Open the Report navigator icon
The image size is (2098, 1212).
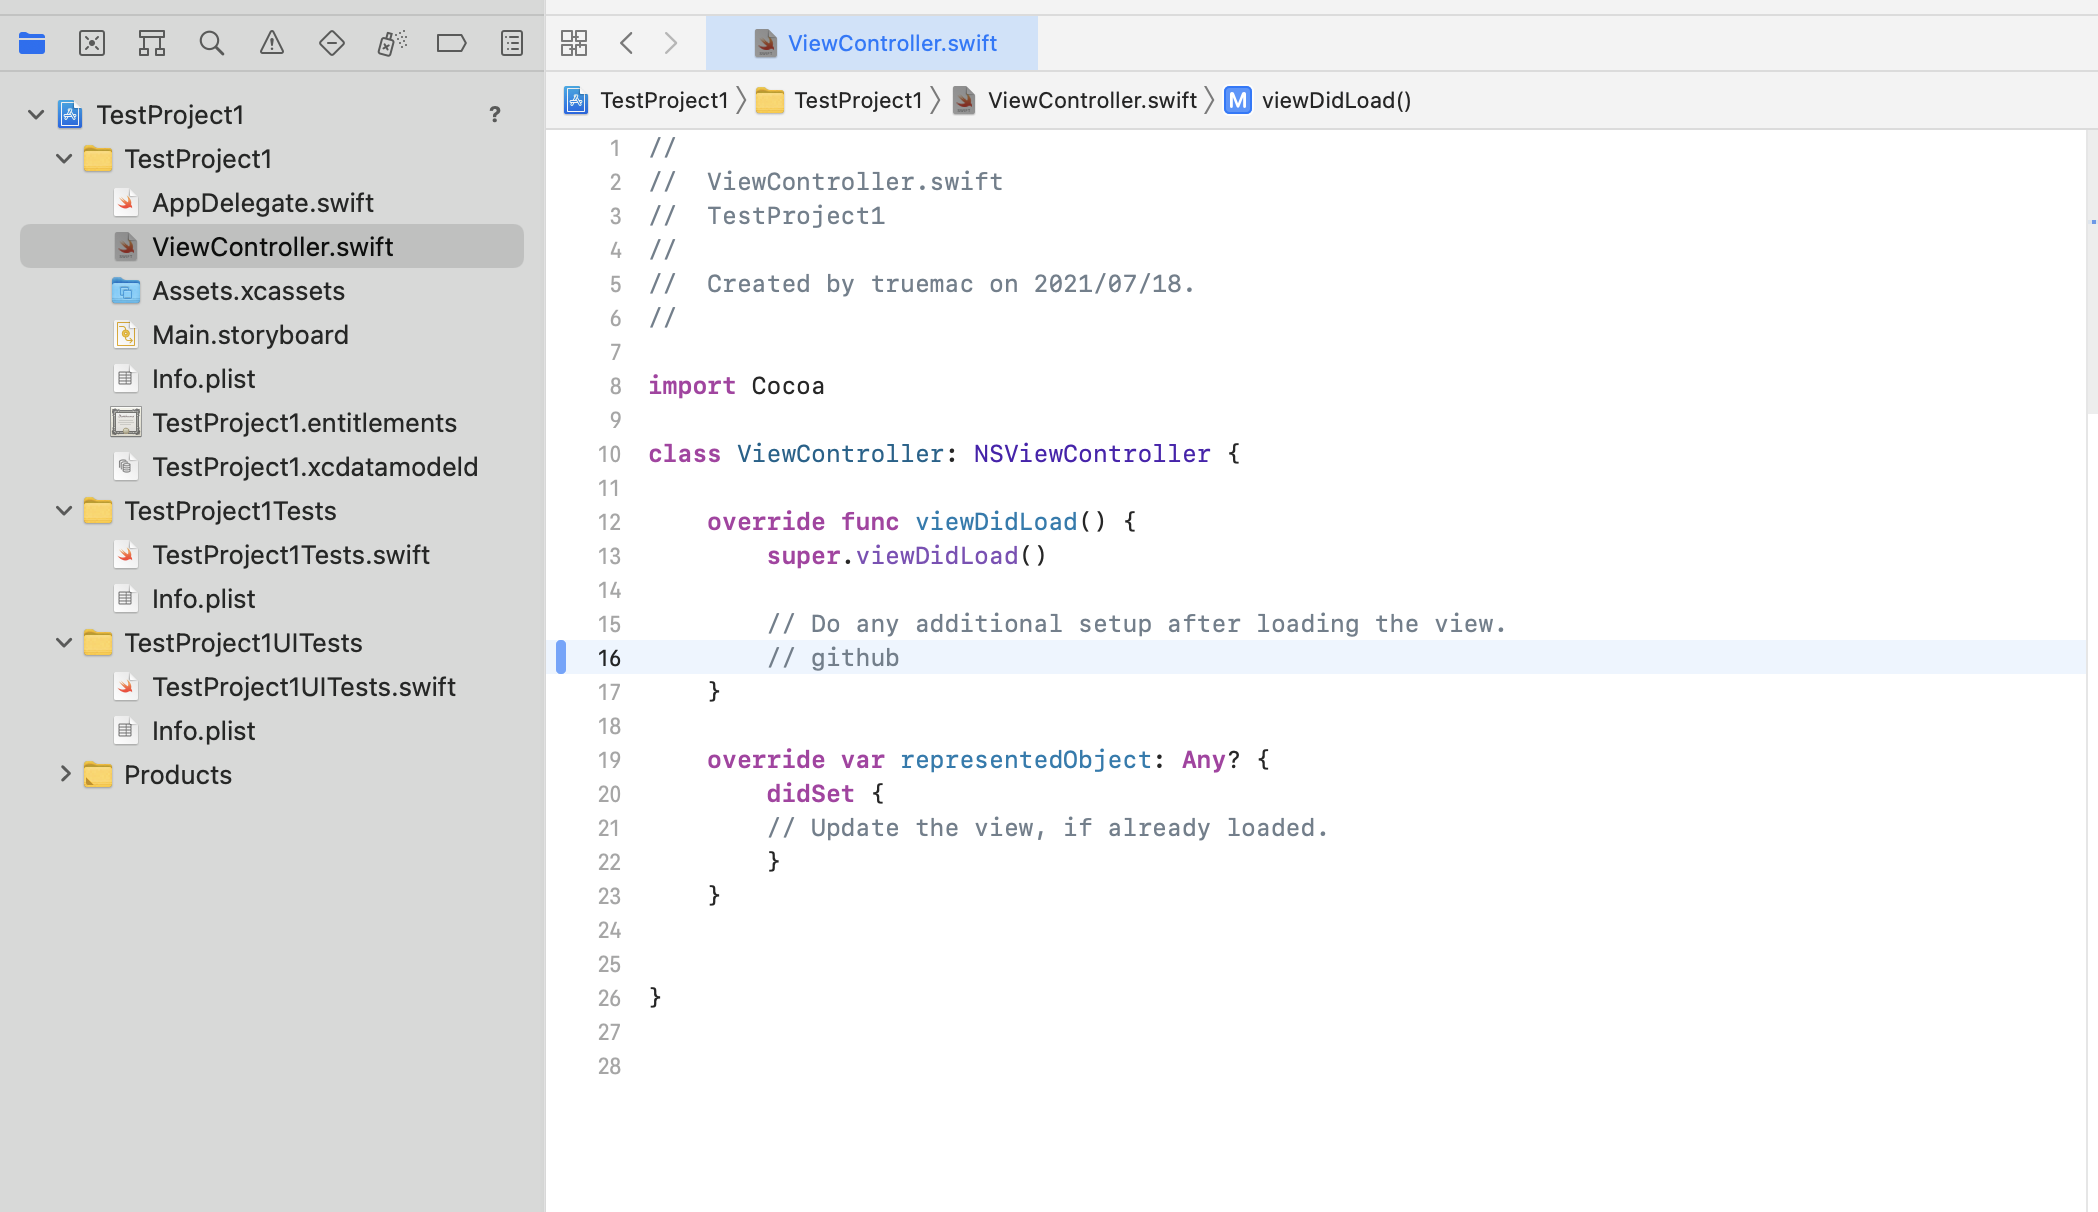[x=512, y=43]
